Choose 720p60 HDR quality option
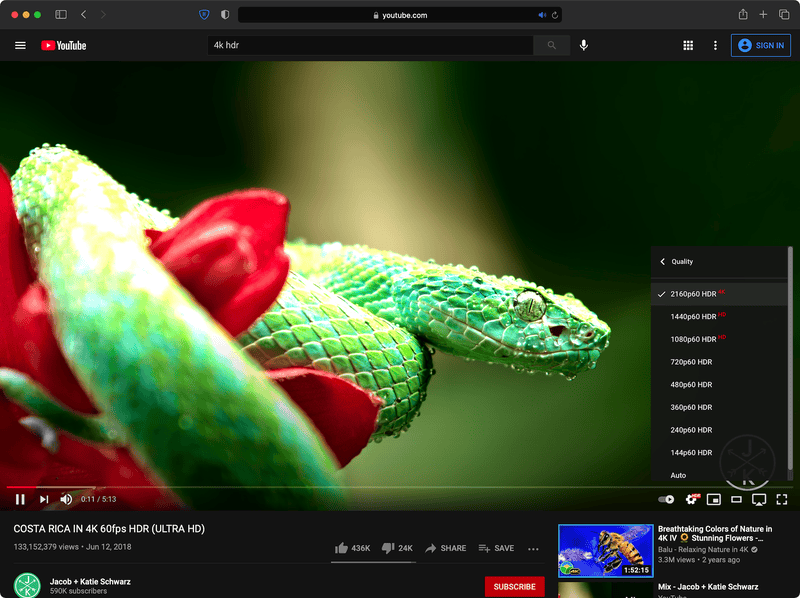Image resolution: width=800 pixels, height=598 pixels. coord(691,362)
